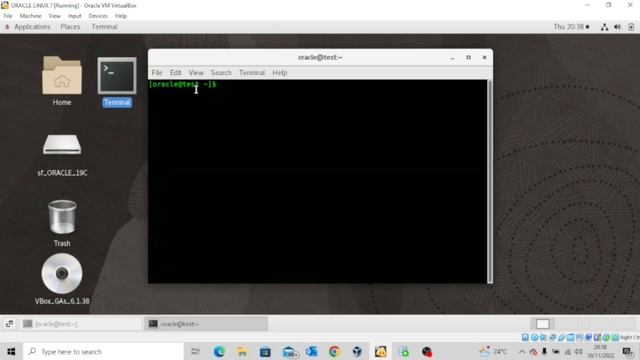Open the sf_ORACLE_19C shared drive icon

tap(62, 154)
